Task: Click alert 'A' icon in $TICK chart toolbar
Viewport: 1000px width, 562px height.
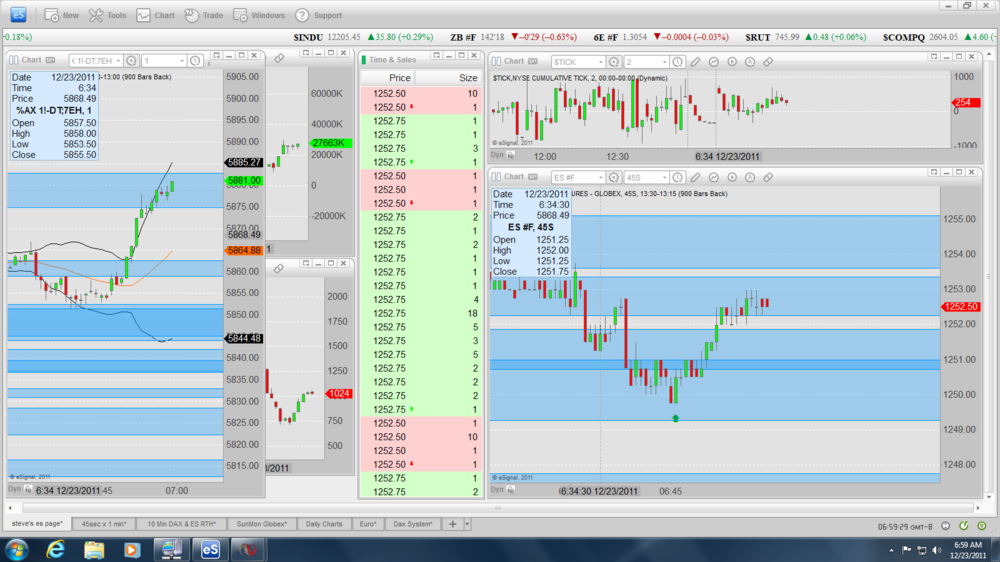Action: pyautogui.click(x=750, y=62)
